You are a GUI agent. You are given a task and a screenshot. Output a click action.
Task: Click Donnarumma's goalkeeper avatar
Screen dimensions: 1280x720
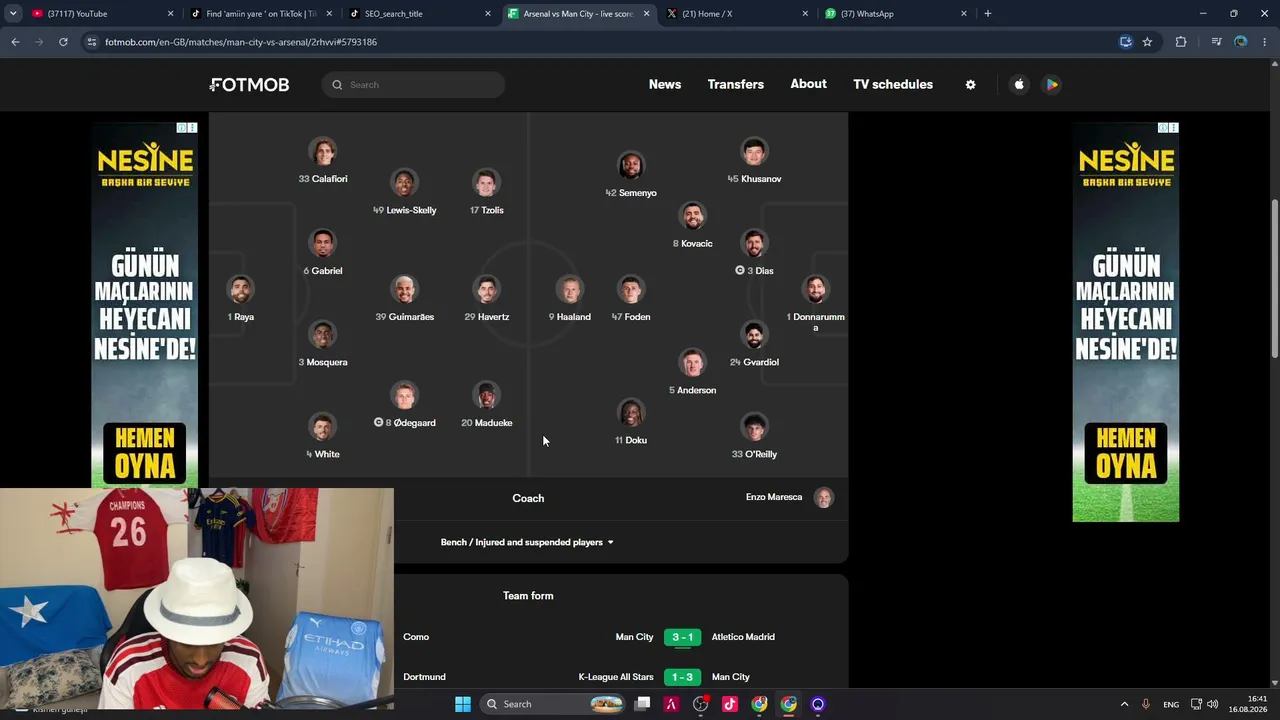pos(816,290)
